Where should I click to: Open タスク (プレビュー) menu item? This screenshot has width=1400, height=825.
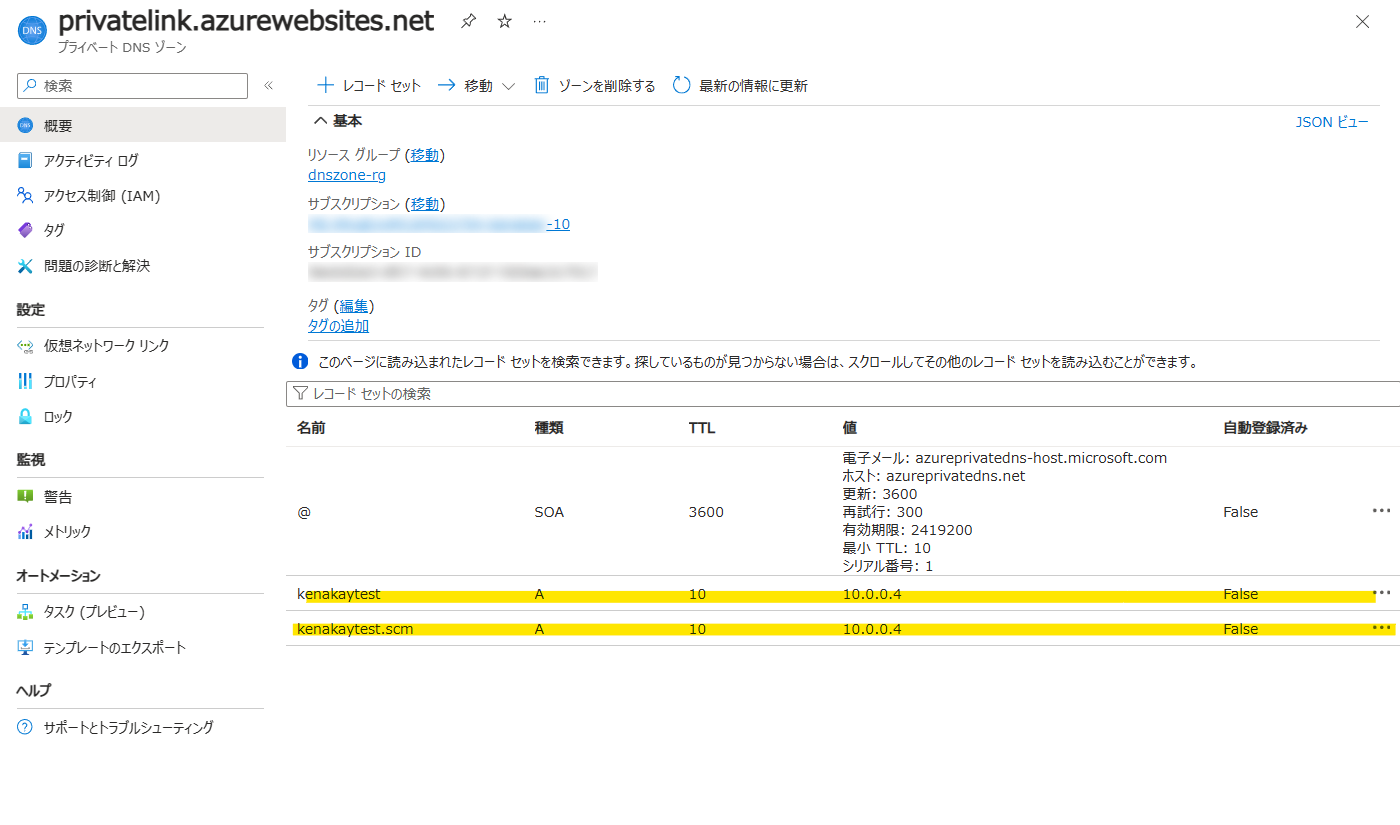tap(142, 611)
